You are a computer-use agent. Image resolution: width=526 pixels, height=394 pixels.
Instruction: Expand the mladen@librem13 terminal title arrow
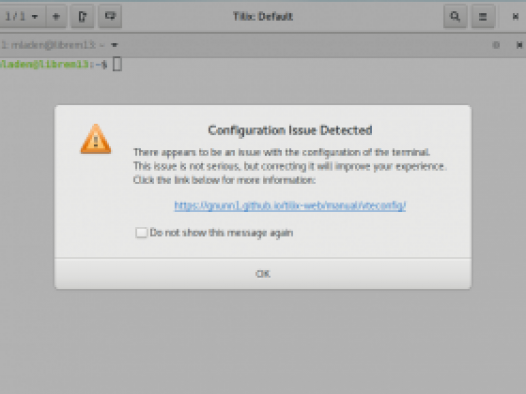coord(114,45)
